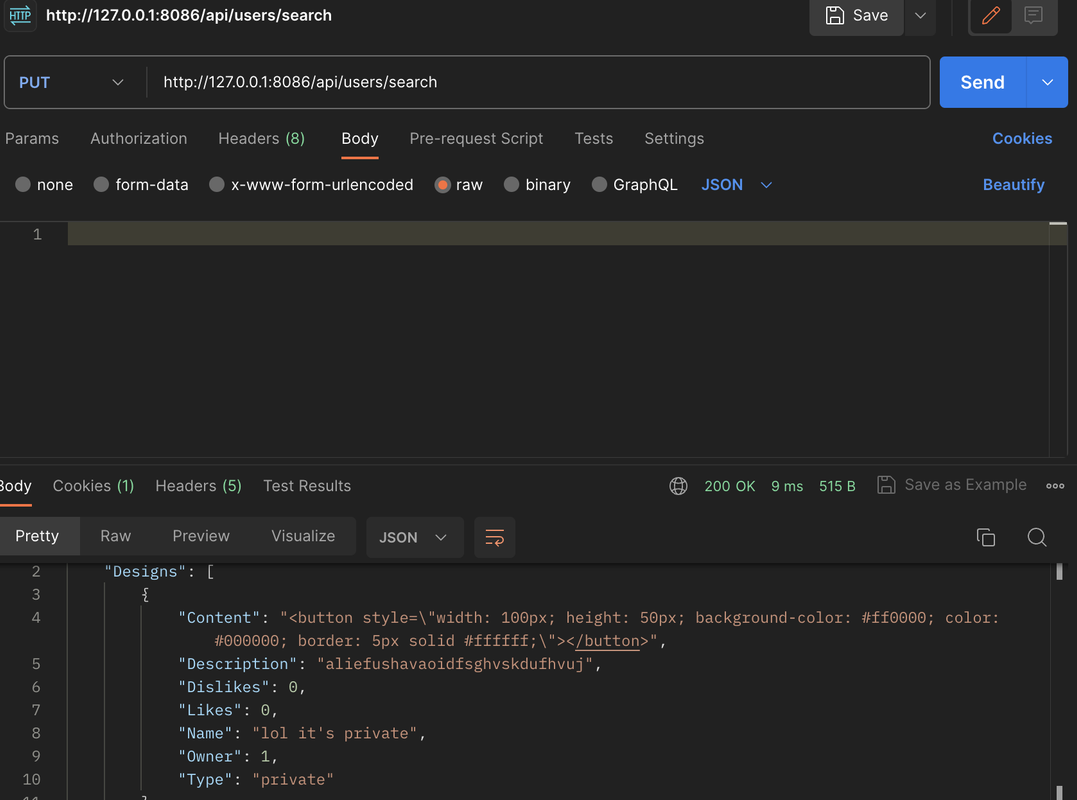
Task: Open the request body JSON format dropdown
Action: point(736,185)
